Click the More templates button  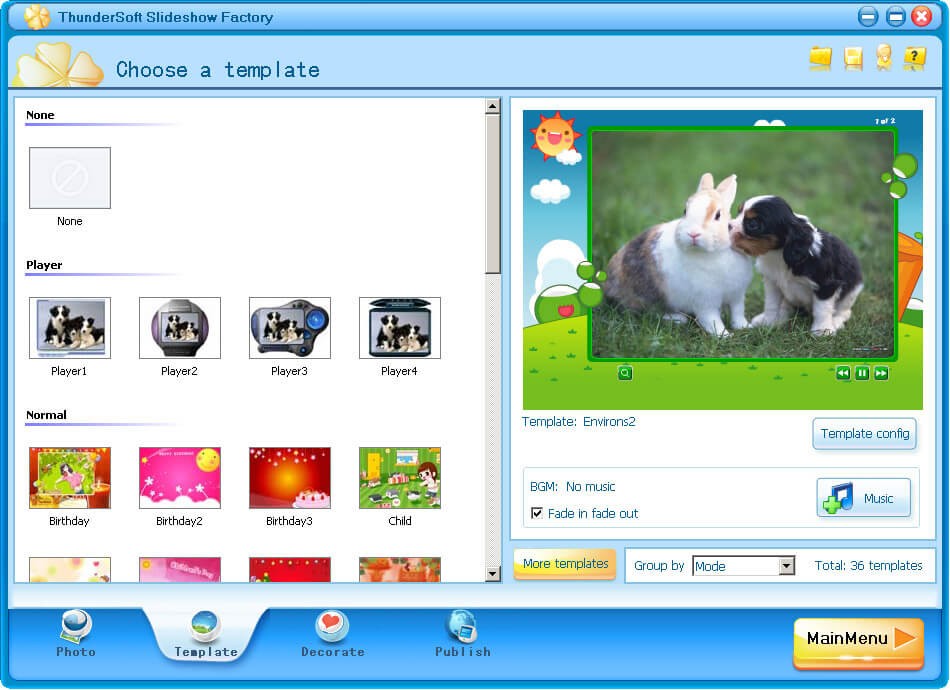point(564,565)
